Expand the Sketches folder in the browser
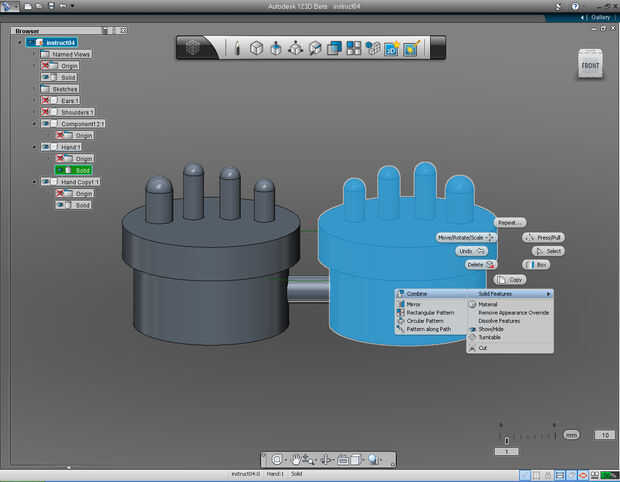This screenshot has height=482, width=620. [x=34, y=89]
